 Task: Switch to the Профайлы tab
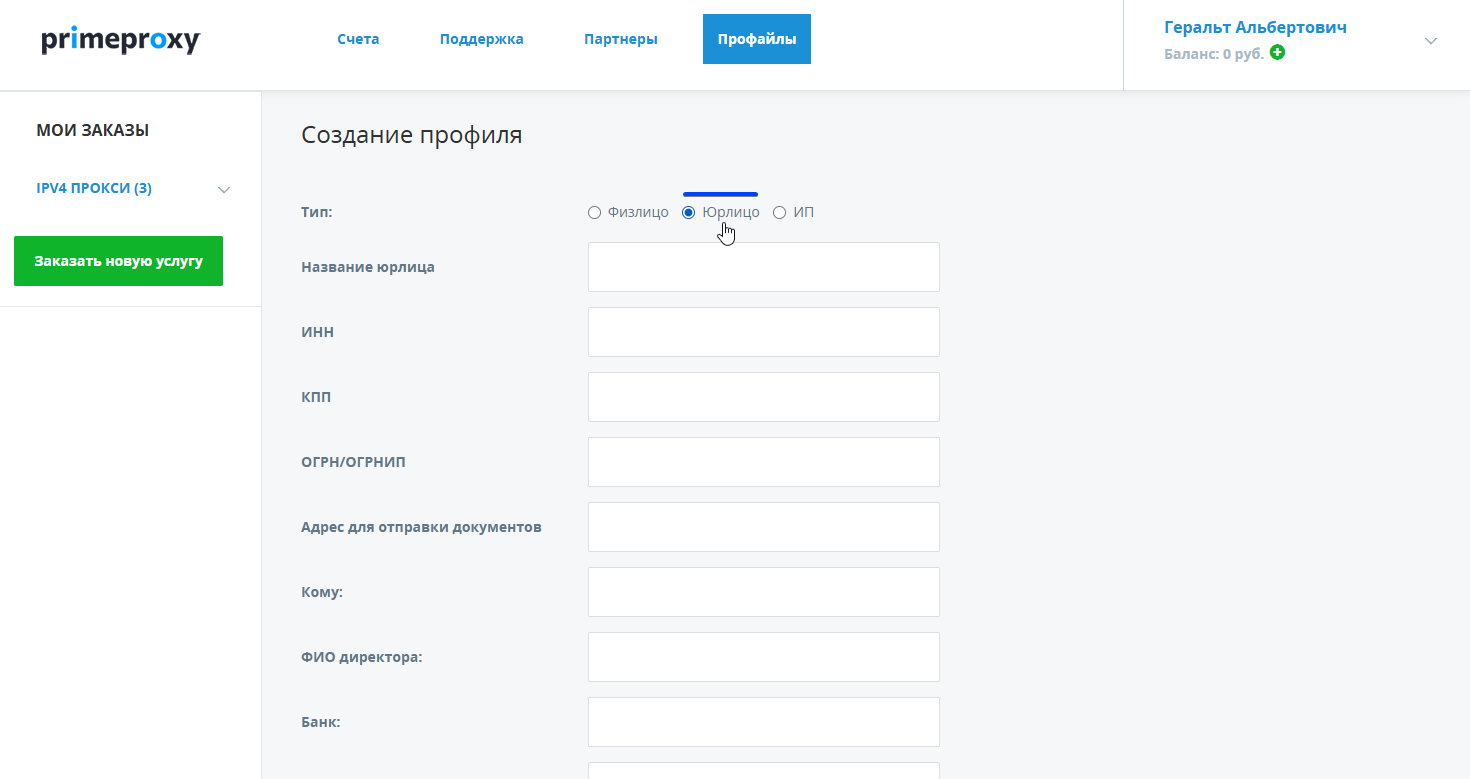[x=757, y=39]
